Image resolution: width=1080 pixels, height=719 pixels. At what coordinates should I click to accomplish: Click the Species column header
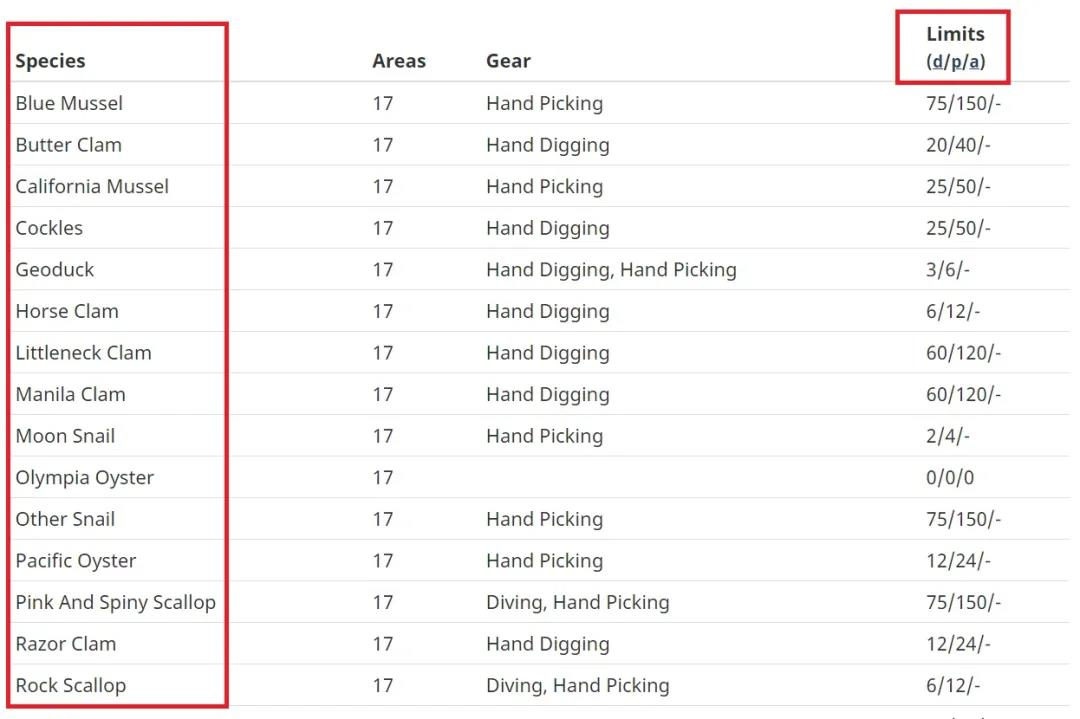point(50,61)
